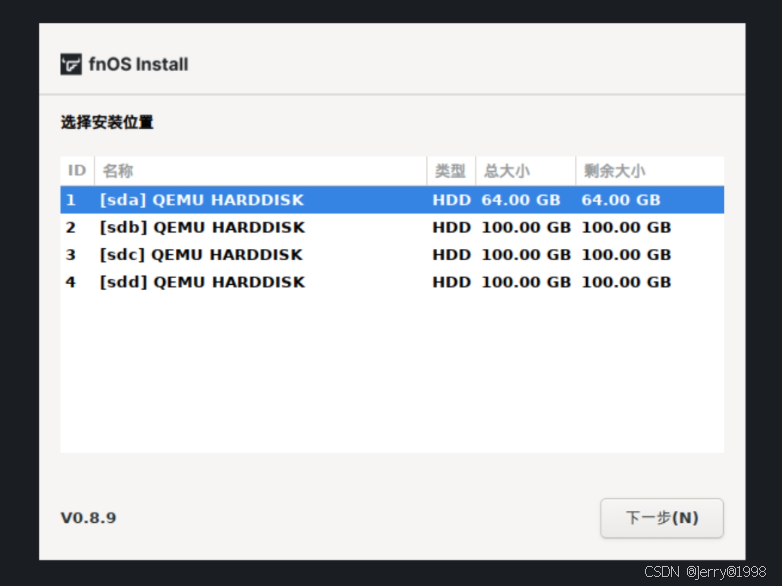782x586 pixels.
Task: Click ID number 3 cell
Action: pos(71,255)
